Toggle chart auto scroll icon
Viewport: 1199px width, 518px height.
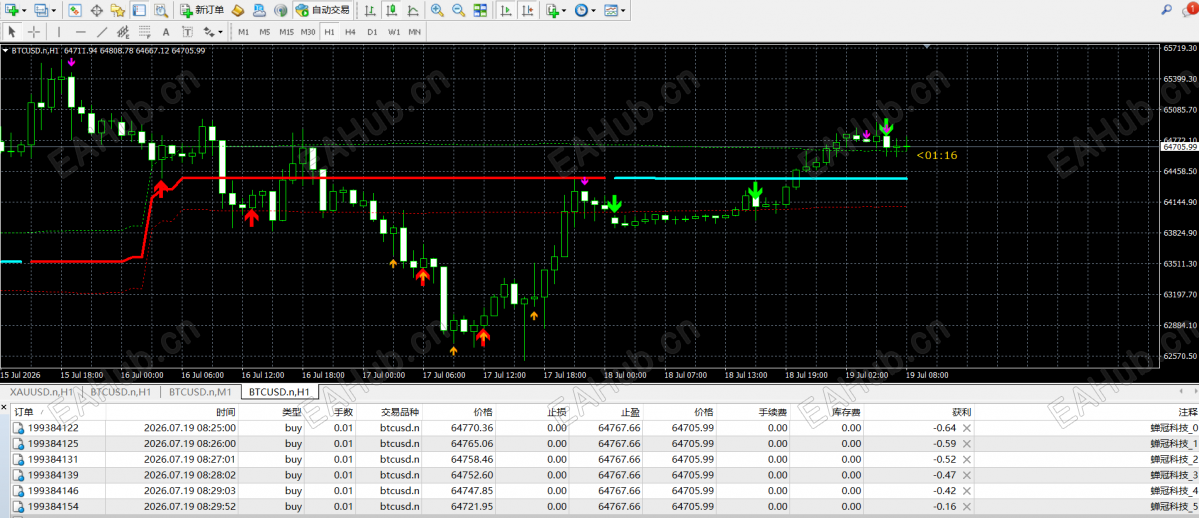click(x=505, y=11)
